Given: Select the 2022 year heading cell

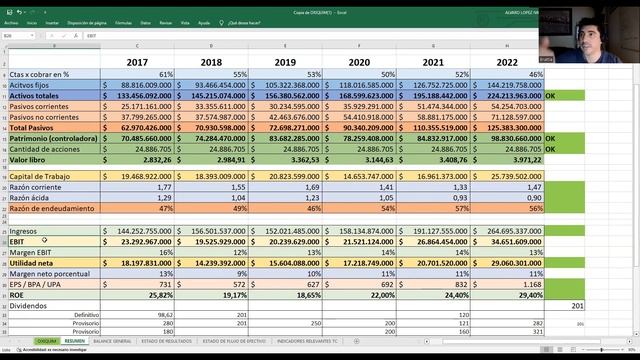Looking at the screenshot, I should (x=507, y=62).
